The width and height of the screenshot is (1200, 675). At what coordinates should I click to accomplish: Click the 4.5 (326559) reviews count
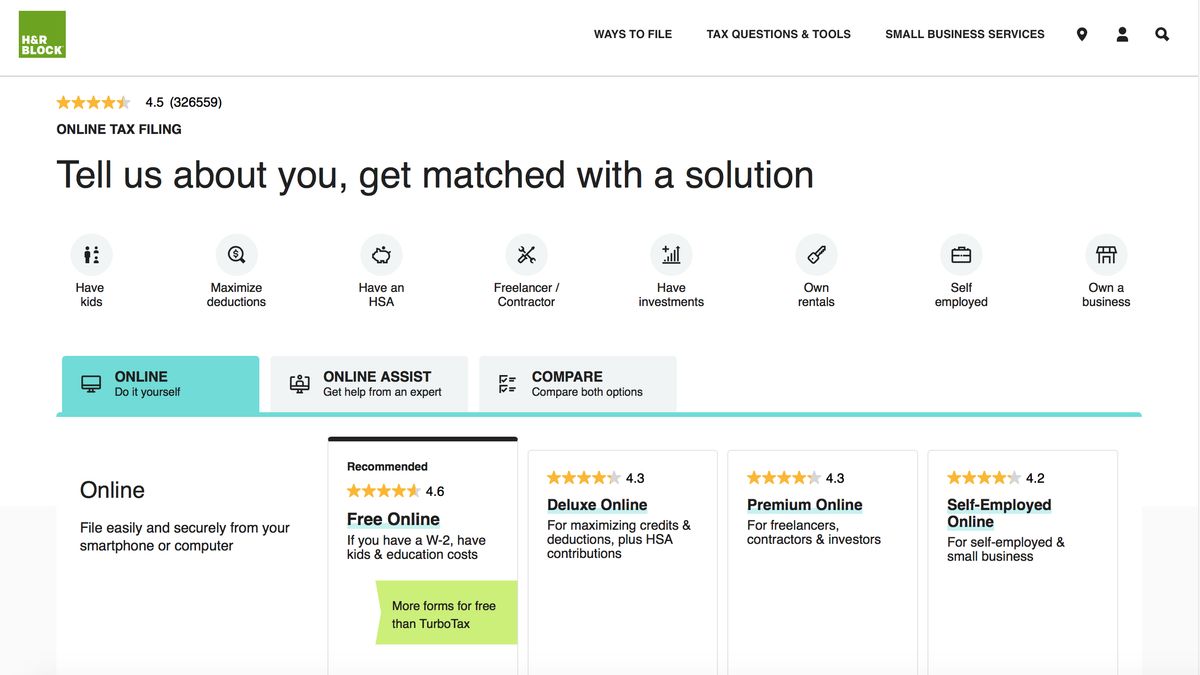tap(183, 101)
